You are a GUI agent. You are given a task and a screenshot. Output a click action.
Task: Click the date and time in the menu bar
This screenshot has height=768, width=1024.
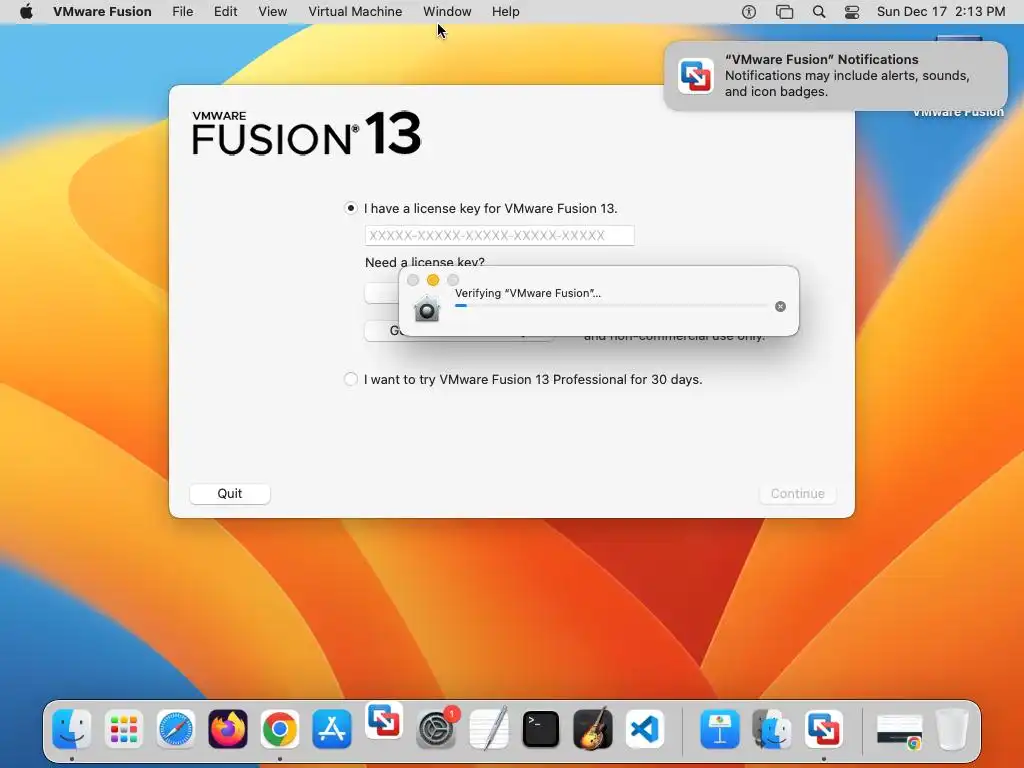coord(940,12)
